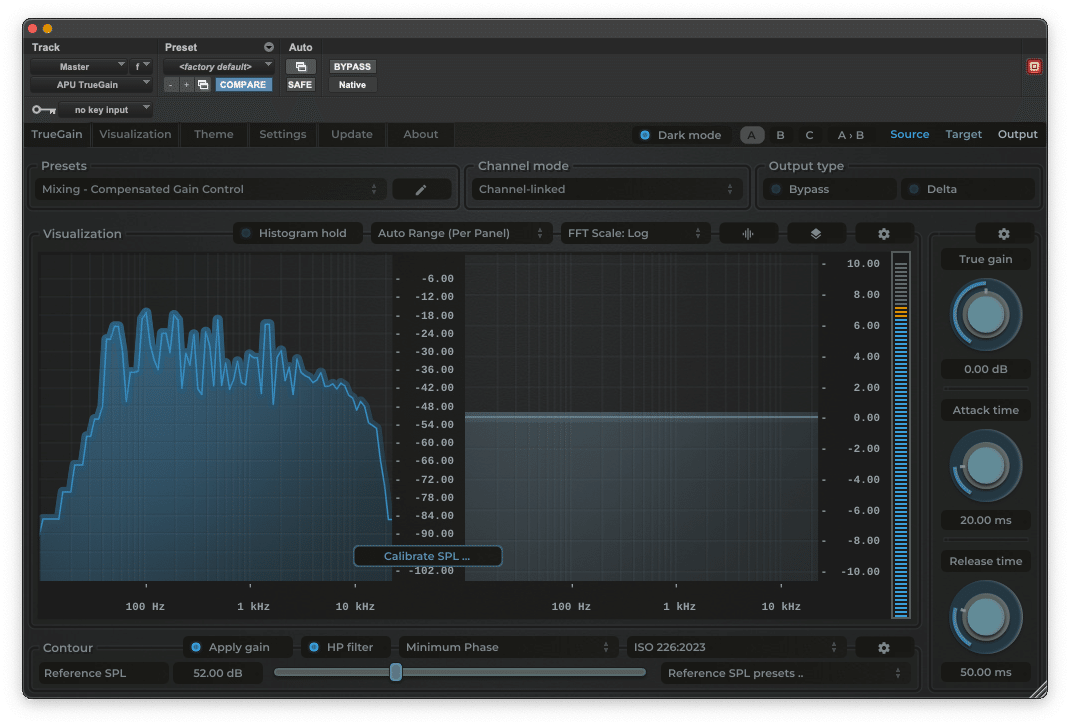Open the waveform visualization icon panel
Image resolution: width=1070 pixels, height=725 pixels.
point(748,233)
